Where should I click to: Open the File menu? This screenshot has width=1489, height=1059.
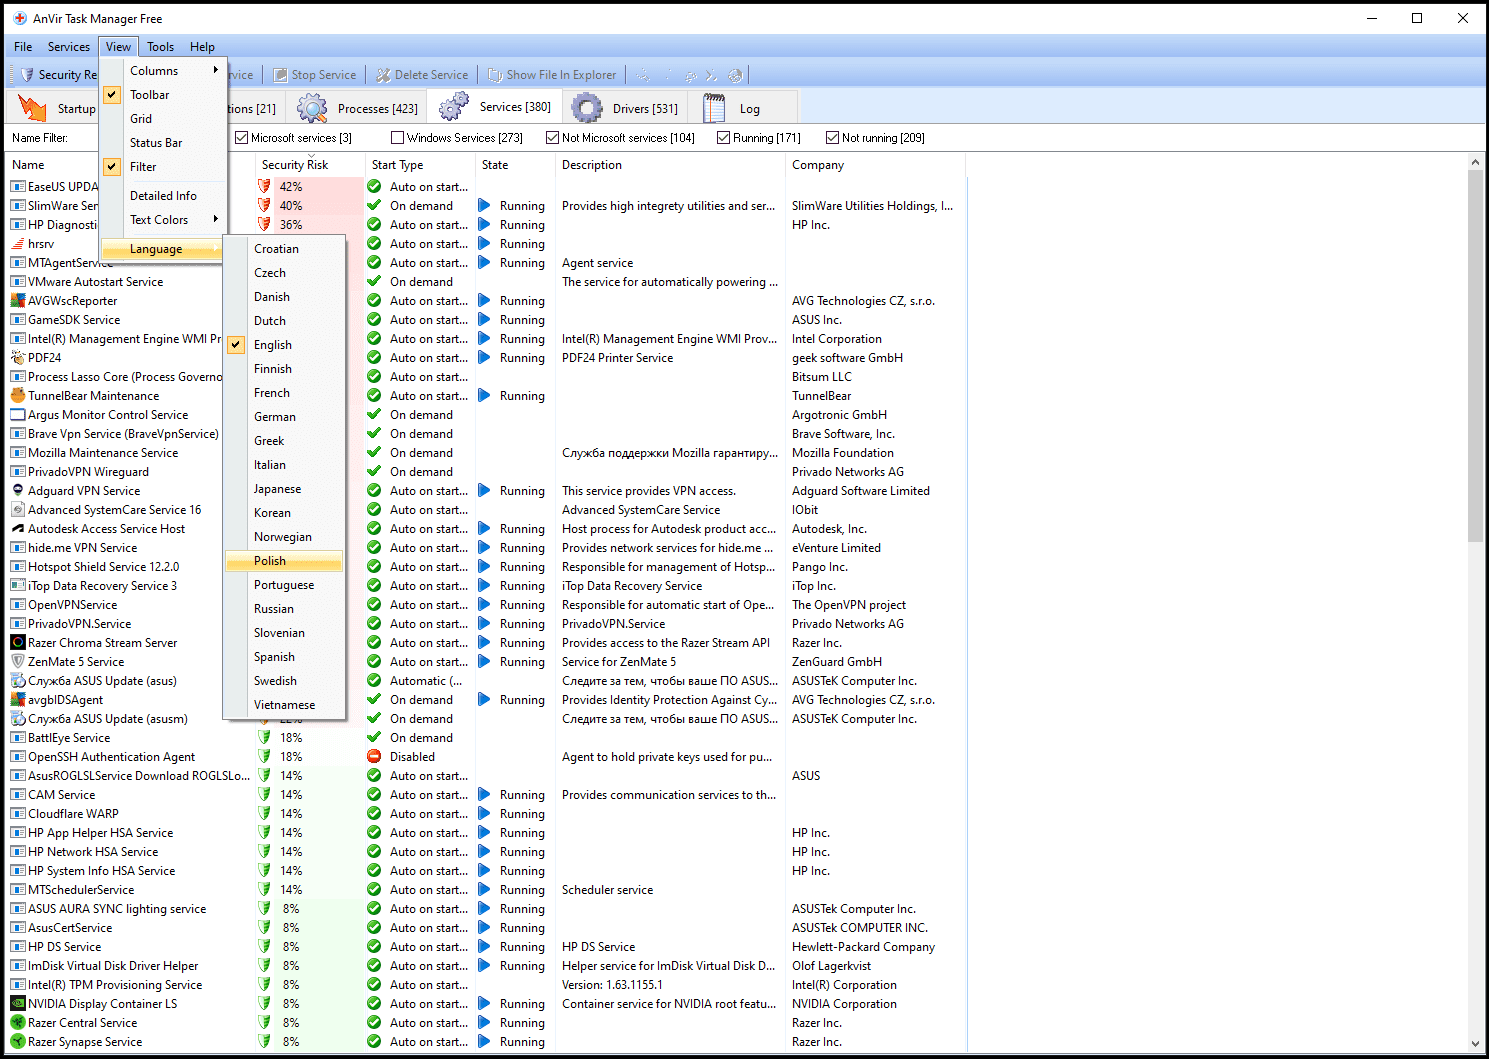coord(23,47)
